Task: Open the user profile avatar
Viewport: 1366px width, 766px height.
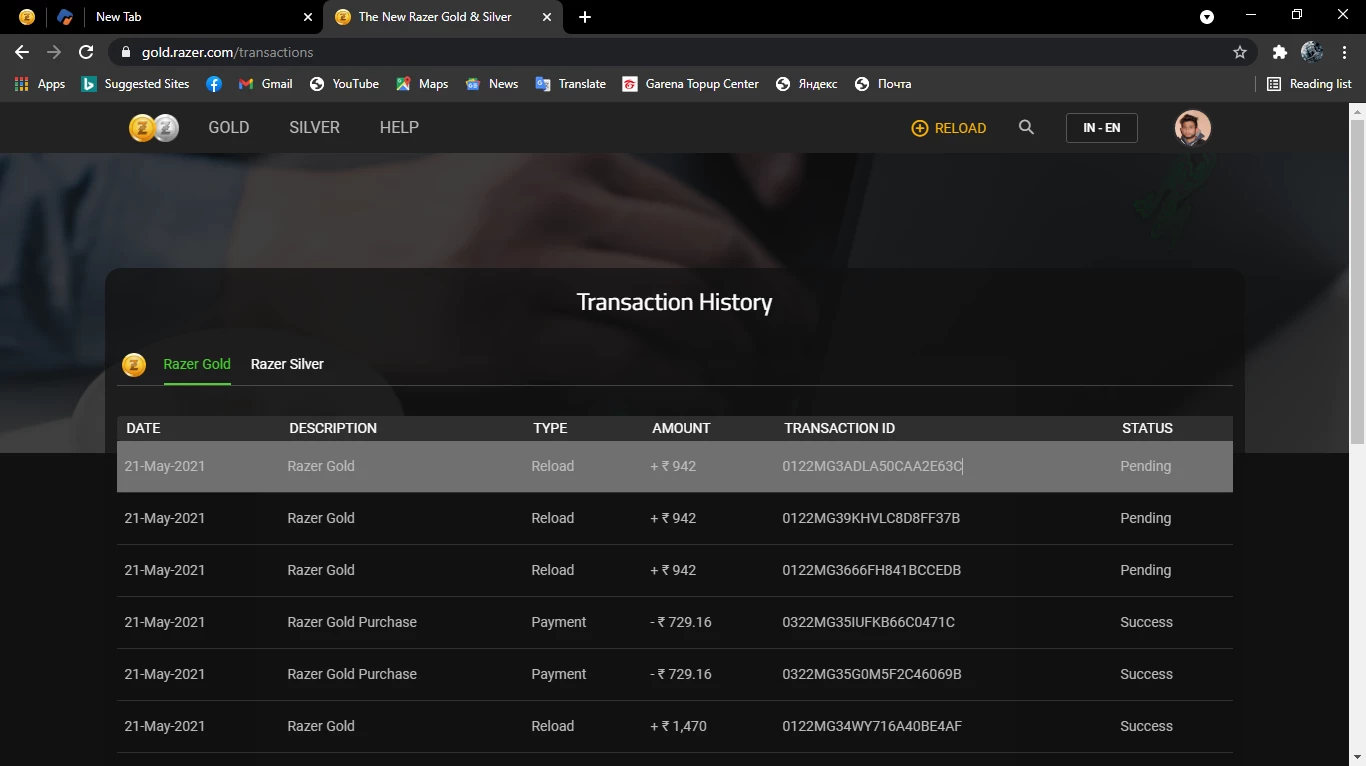Action: 1192,128
